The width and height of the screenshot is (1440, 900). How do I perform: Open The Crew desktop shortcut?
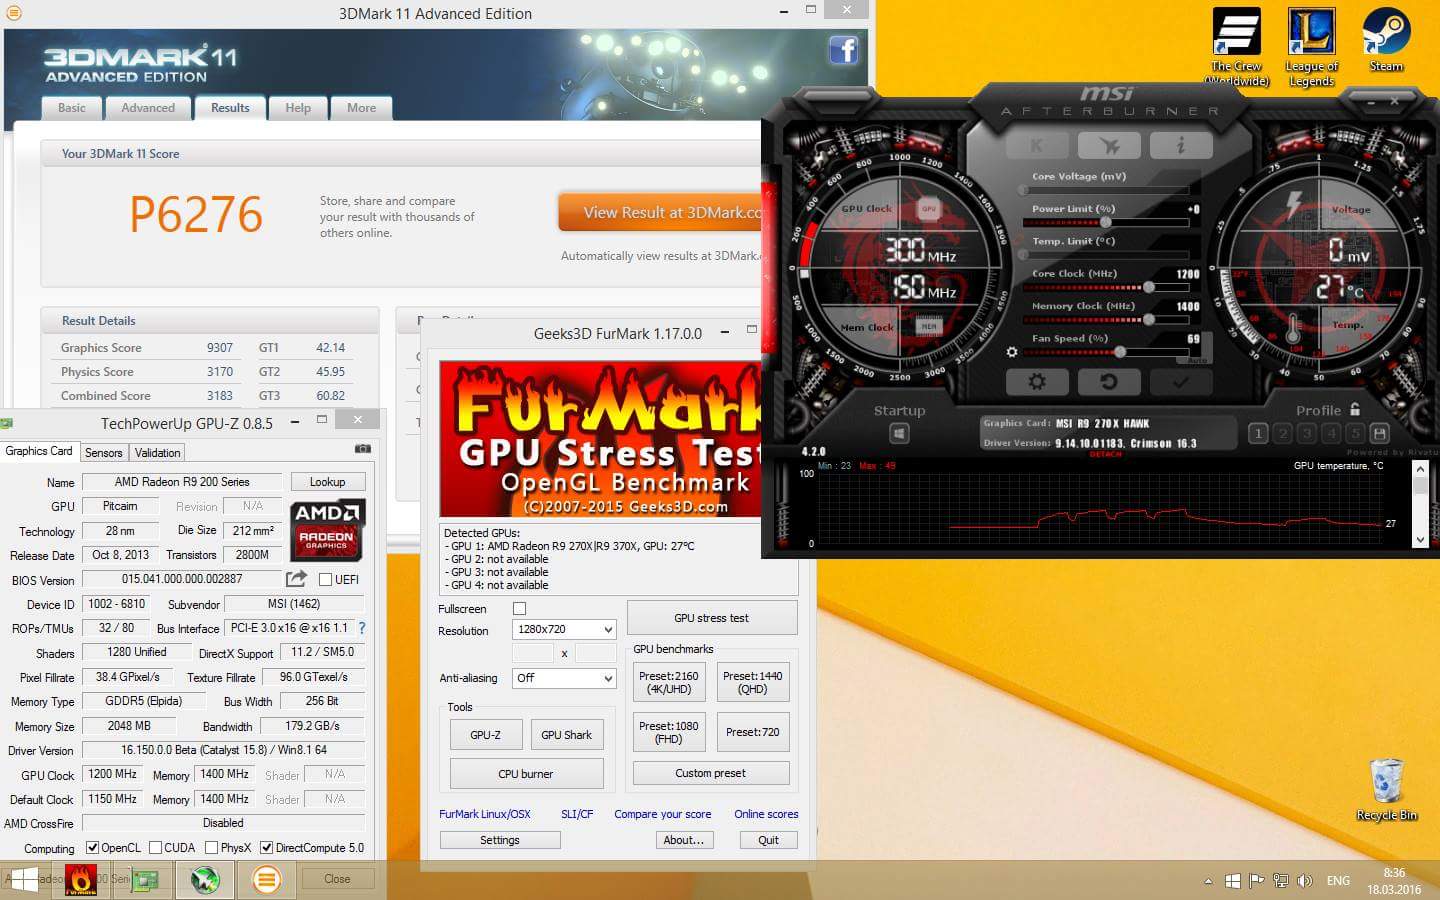(1236, 46)
